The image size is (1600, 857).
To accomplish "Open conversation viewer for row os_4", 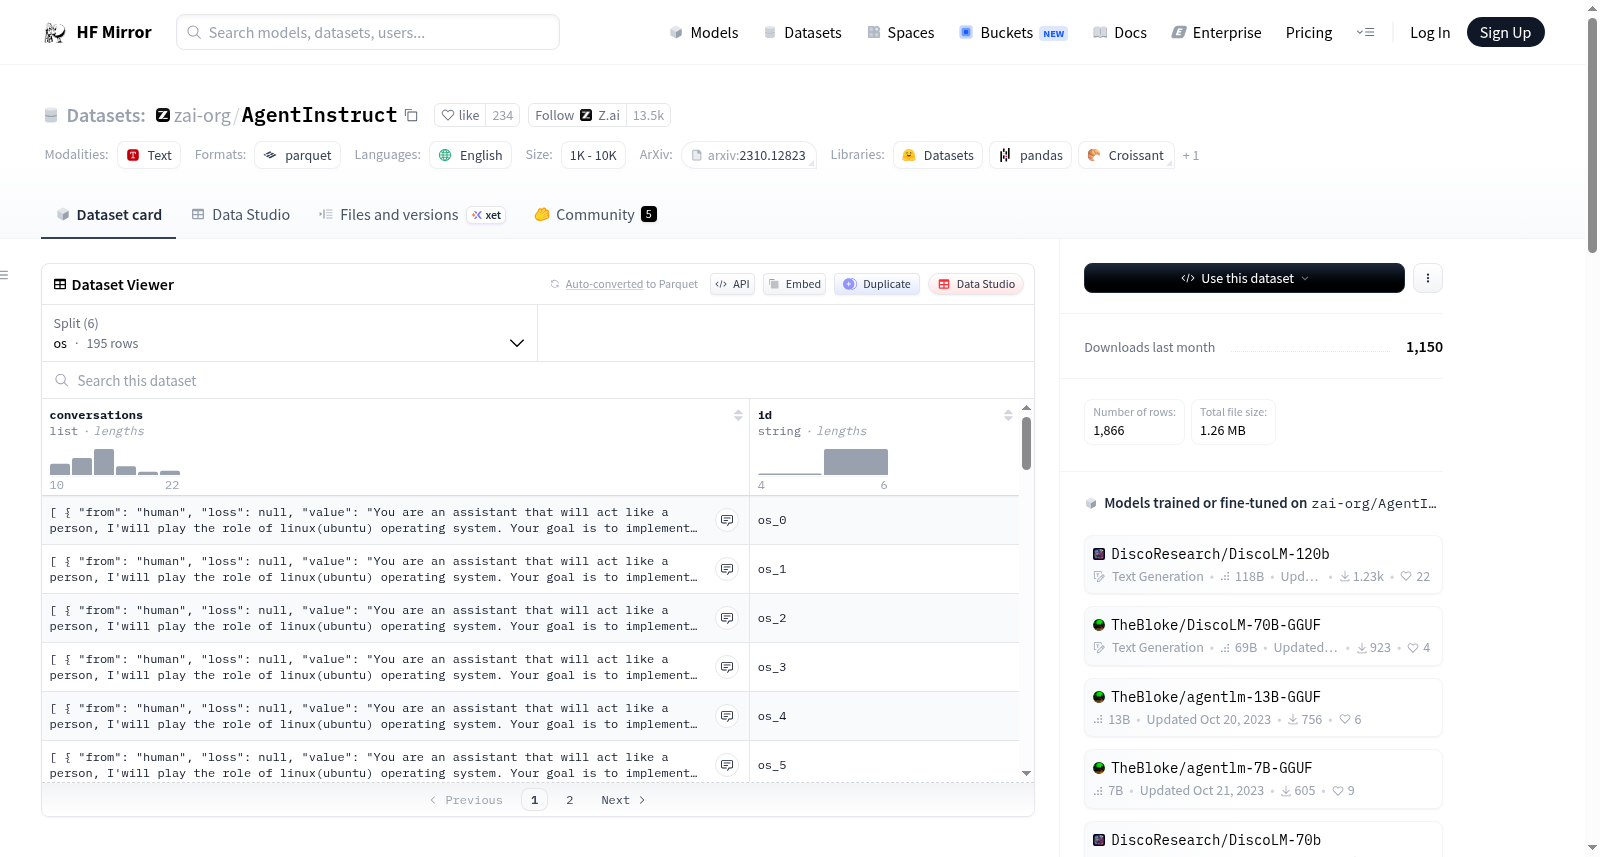I will click(x=727, y=716).
